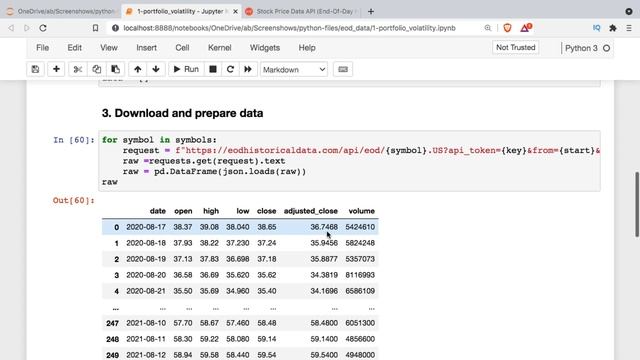
Task: Open Brave Rewards triangle icon
Action: (526, 28)
